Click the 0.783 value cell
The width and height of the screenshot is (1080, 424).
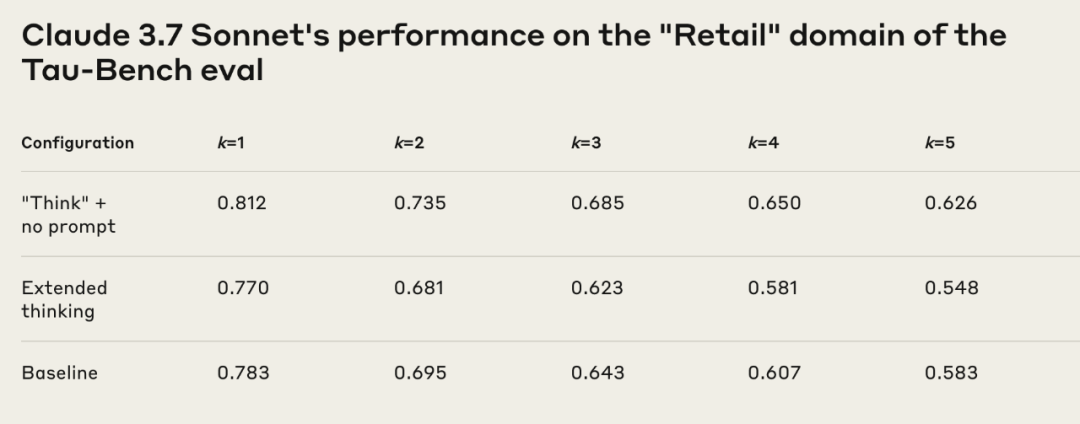pos(243,373)
